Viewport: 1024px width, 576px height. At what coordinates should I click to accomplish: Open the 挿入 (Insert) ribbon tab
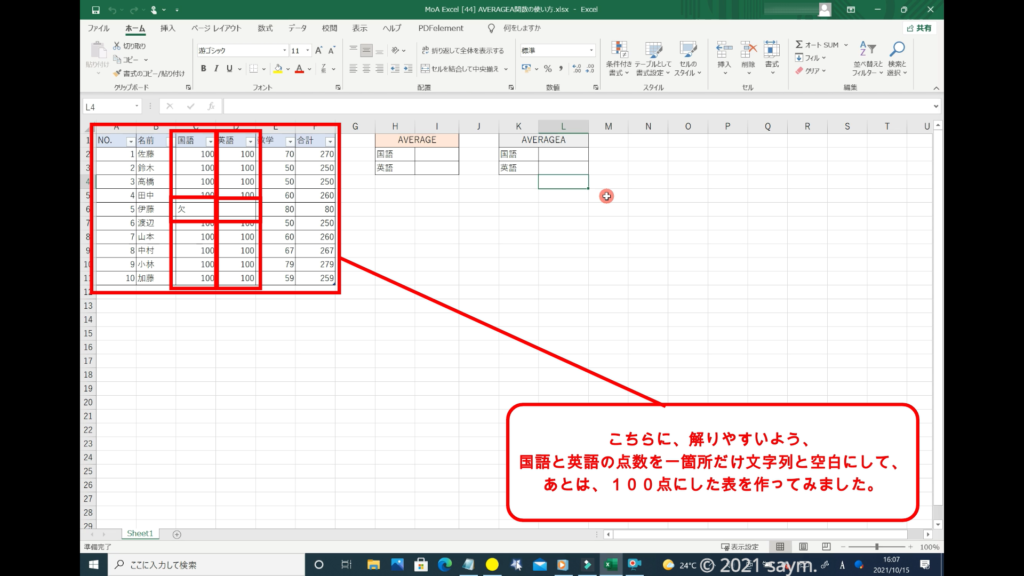168,29
